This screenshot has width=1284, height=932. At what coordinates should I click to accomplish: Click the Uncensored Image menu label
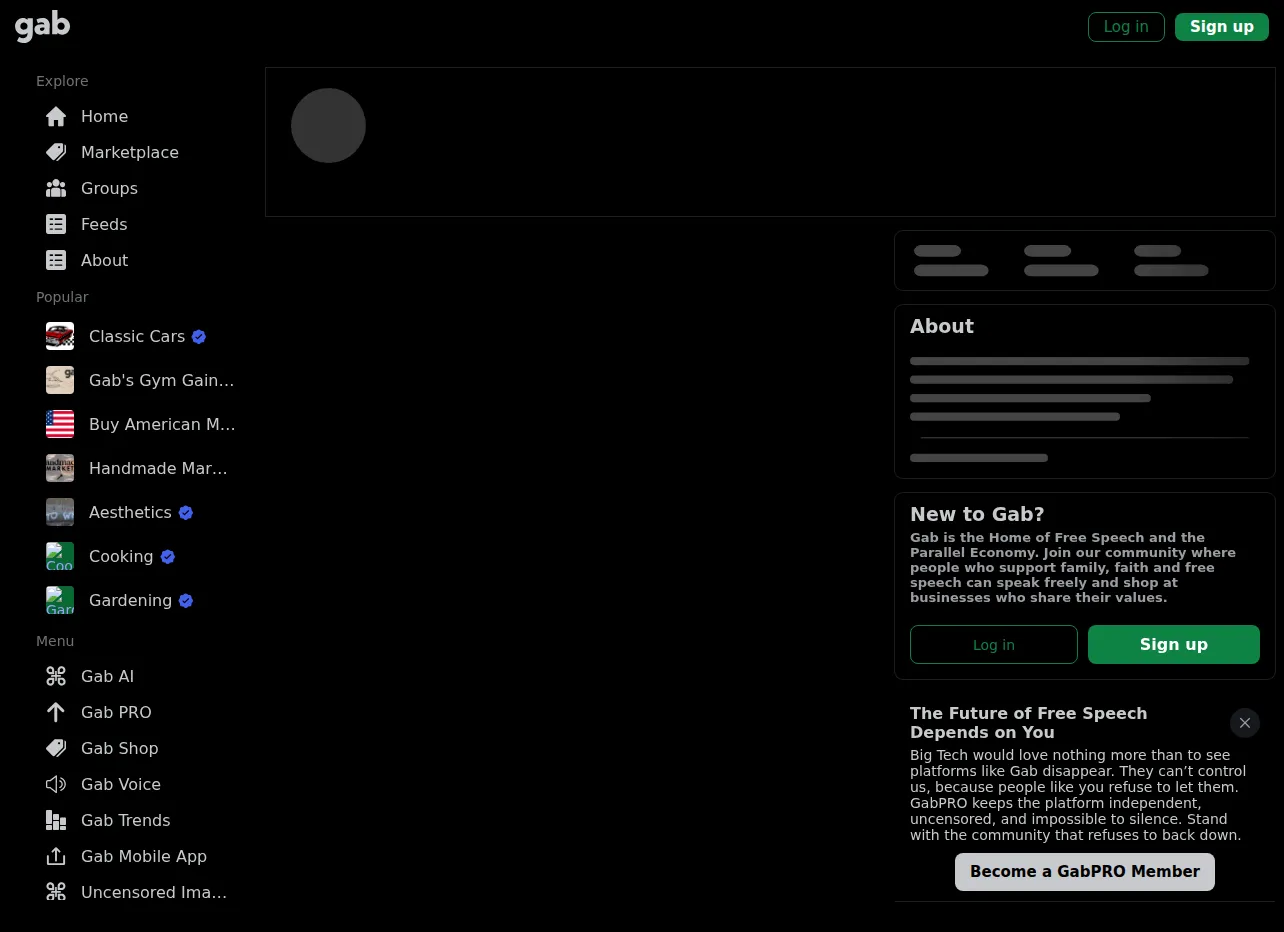click(x=154, y=893)
